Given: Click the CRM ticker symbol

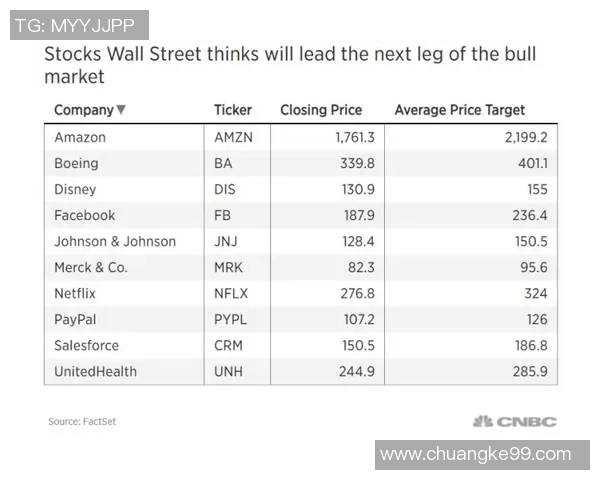Looking at the screenshot, I should 230,345.
